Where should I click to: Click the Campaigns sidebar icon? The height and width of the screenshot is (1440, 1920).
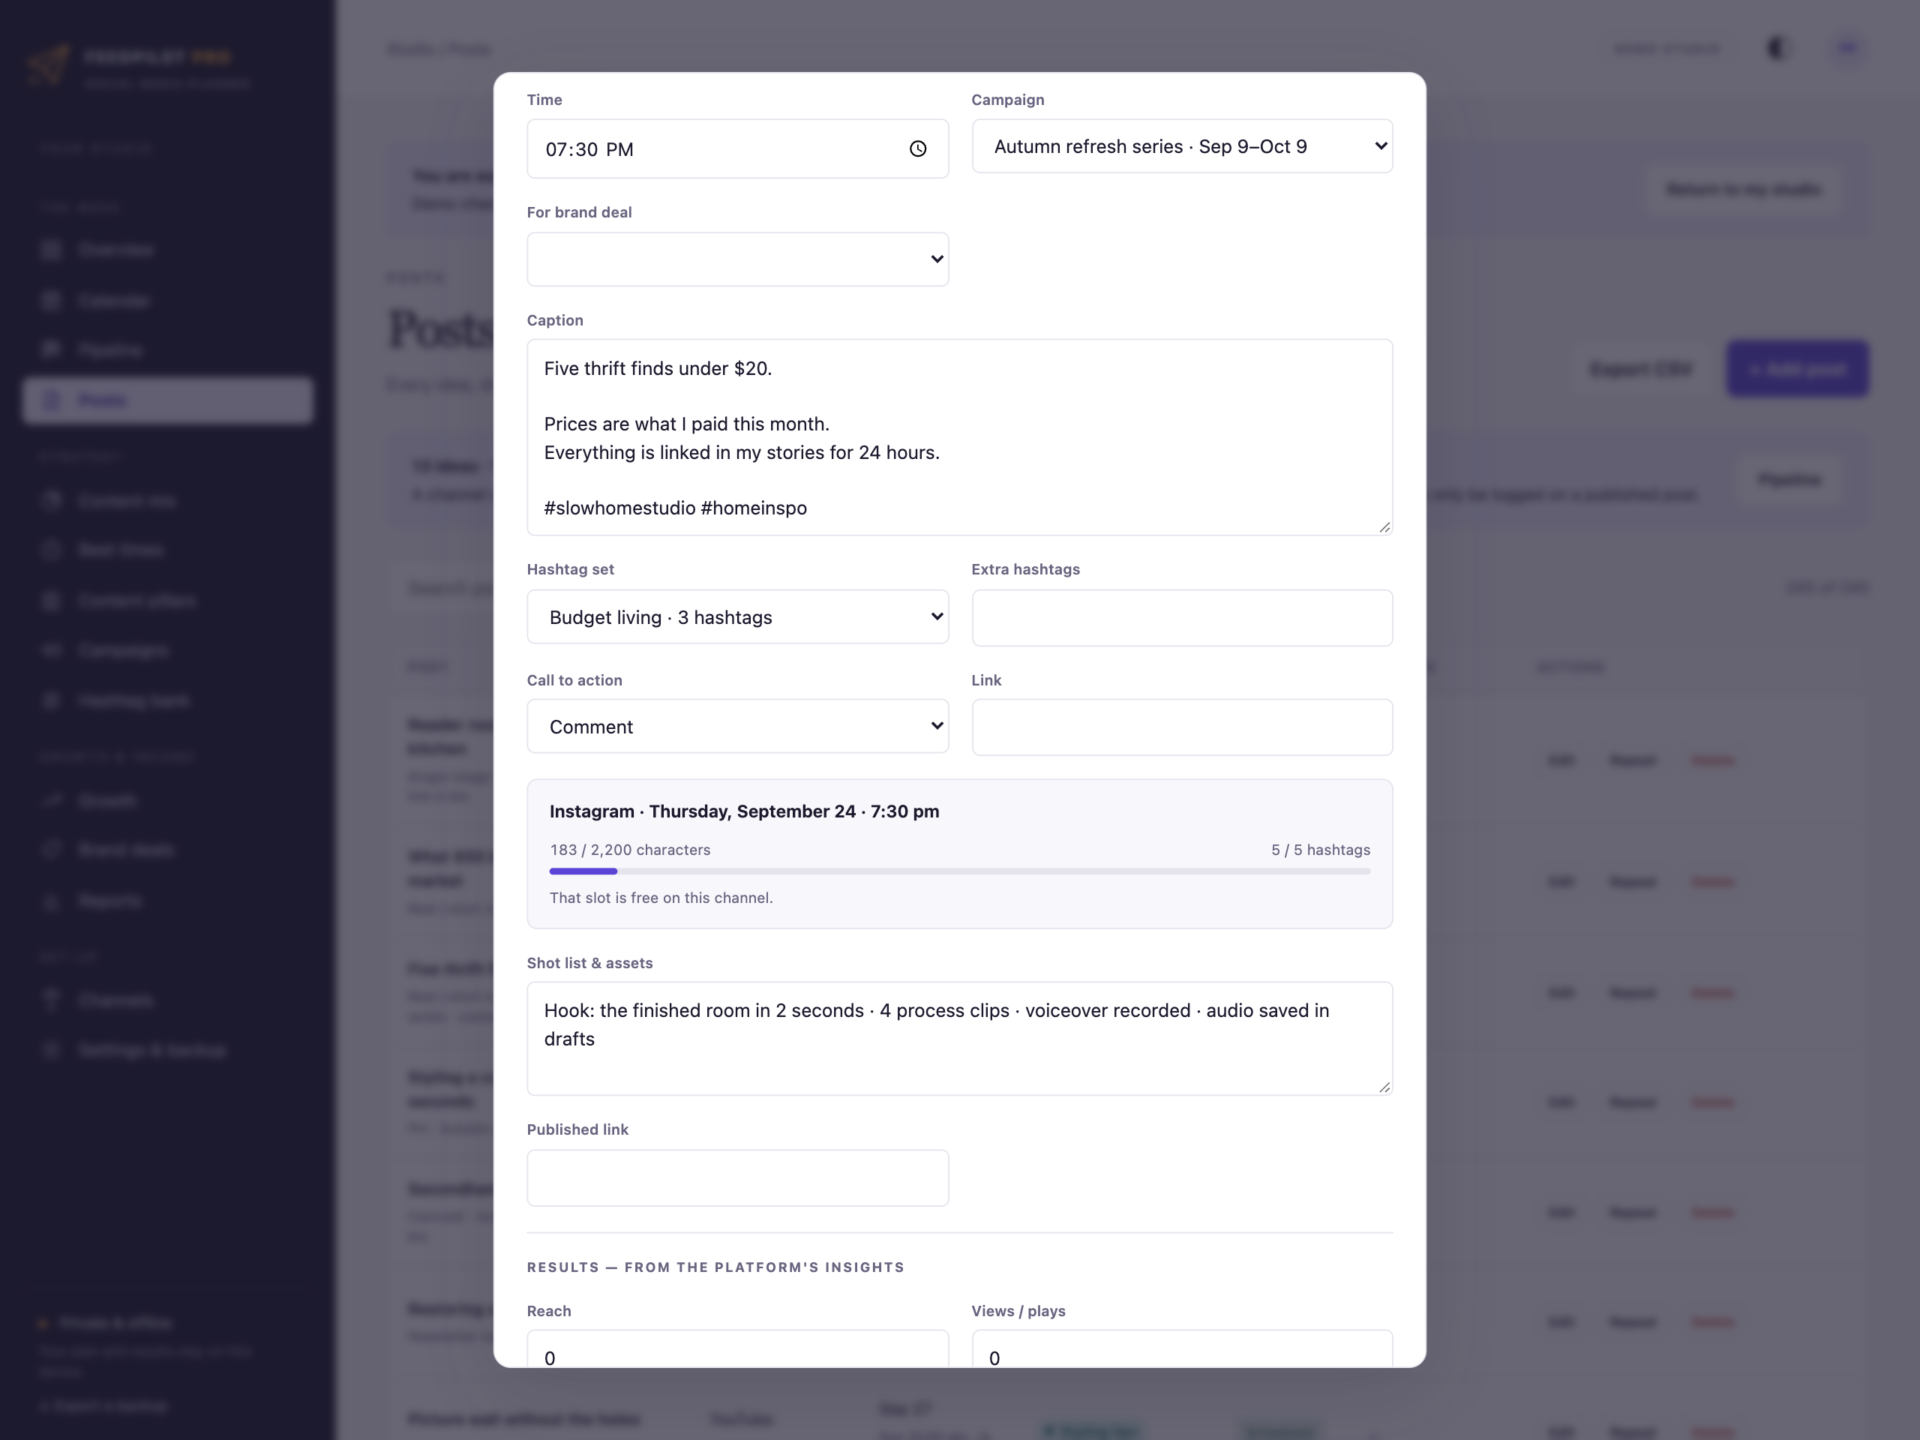coord(51,650)
